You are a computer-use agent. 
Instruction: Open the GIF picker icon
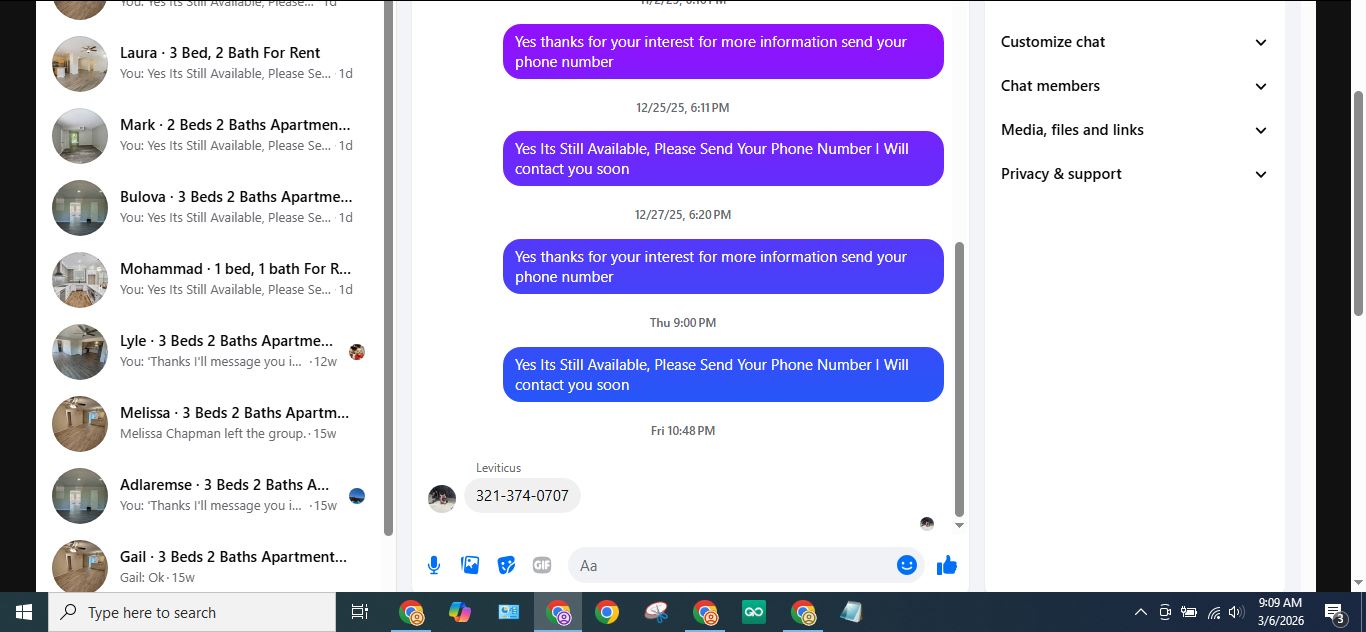[542, 565]
